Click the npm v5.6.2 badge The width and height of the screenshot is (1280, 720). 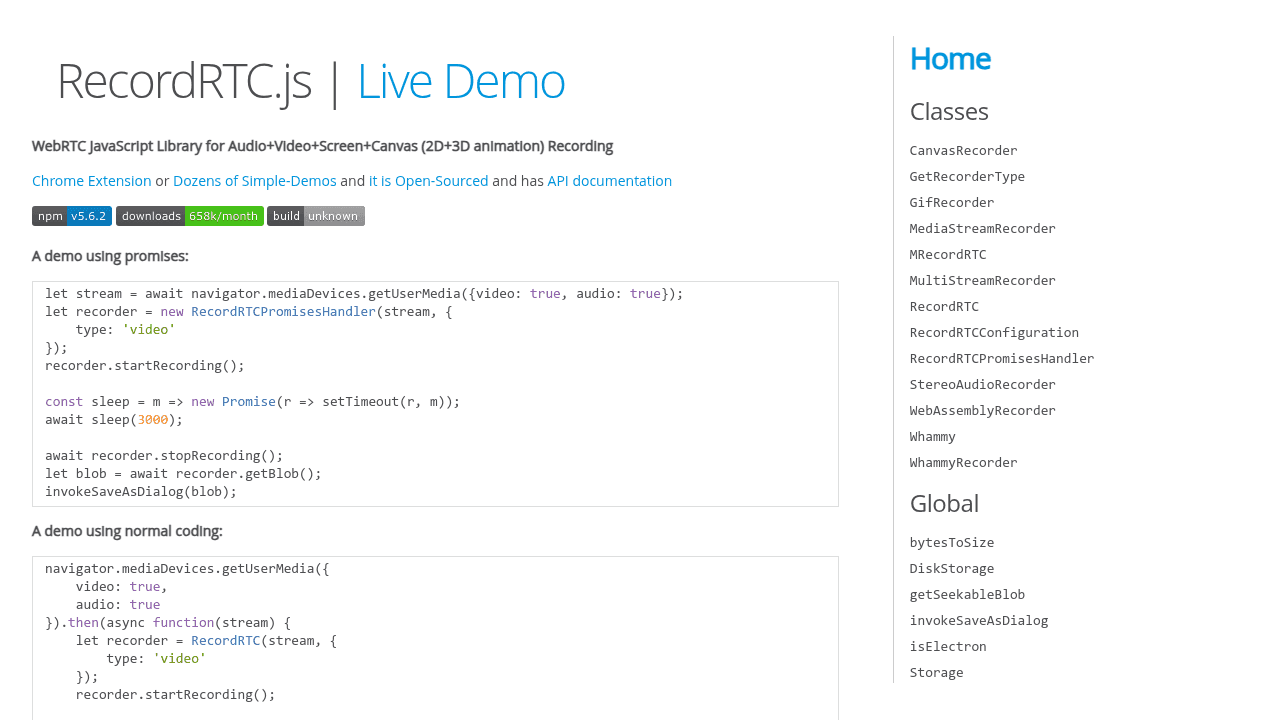pos(72,216)
